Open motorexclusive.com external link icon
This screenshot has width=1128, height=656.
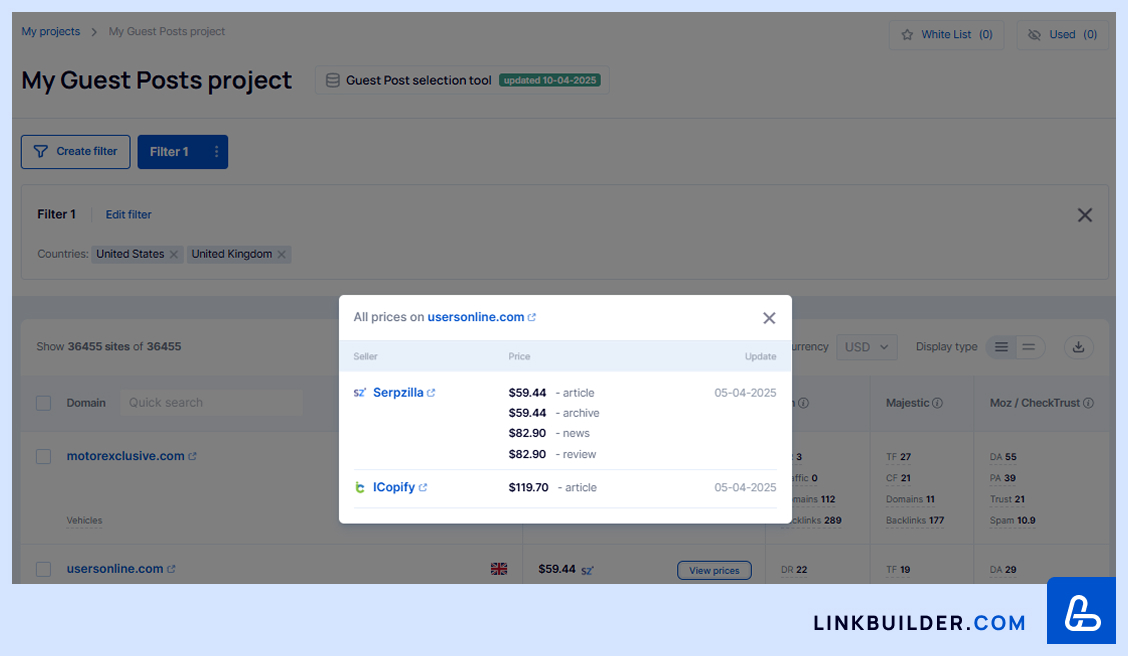(192, 456)
